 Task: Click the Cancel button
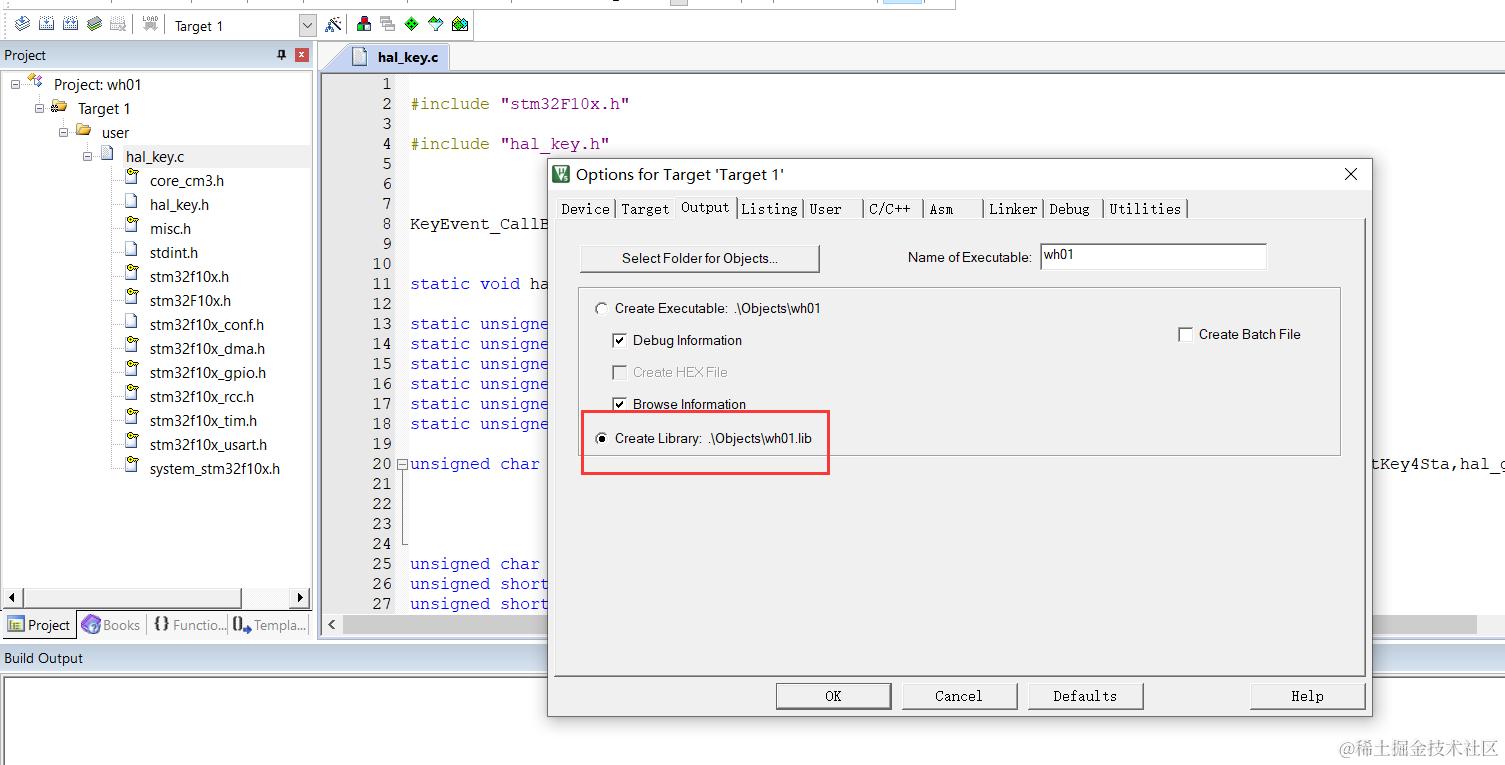(x=959, y=696)
